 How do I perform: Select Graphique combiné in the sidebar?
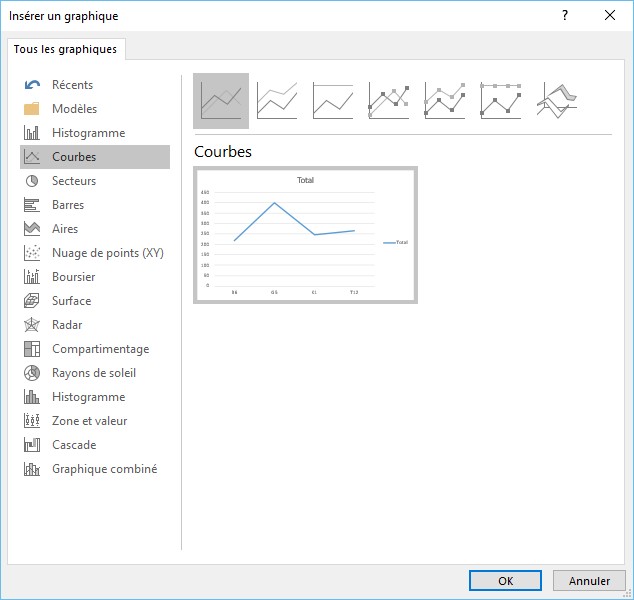[x=104, y=469]
